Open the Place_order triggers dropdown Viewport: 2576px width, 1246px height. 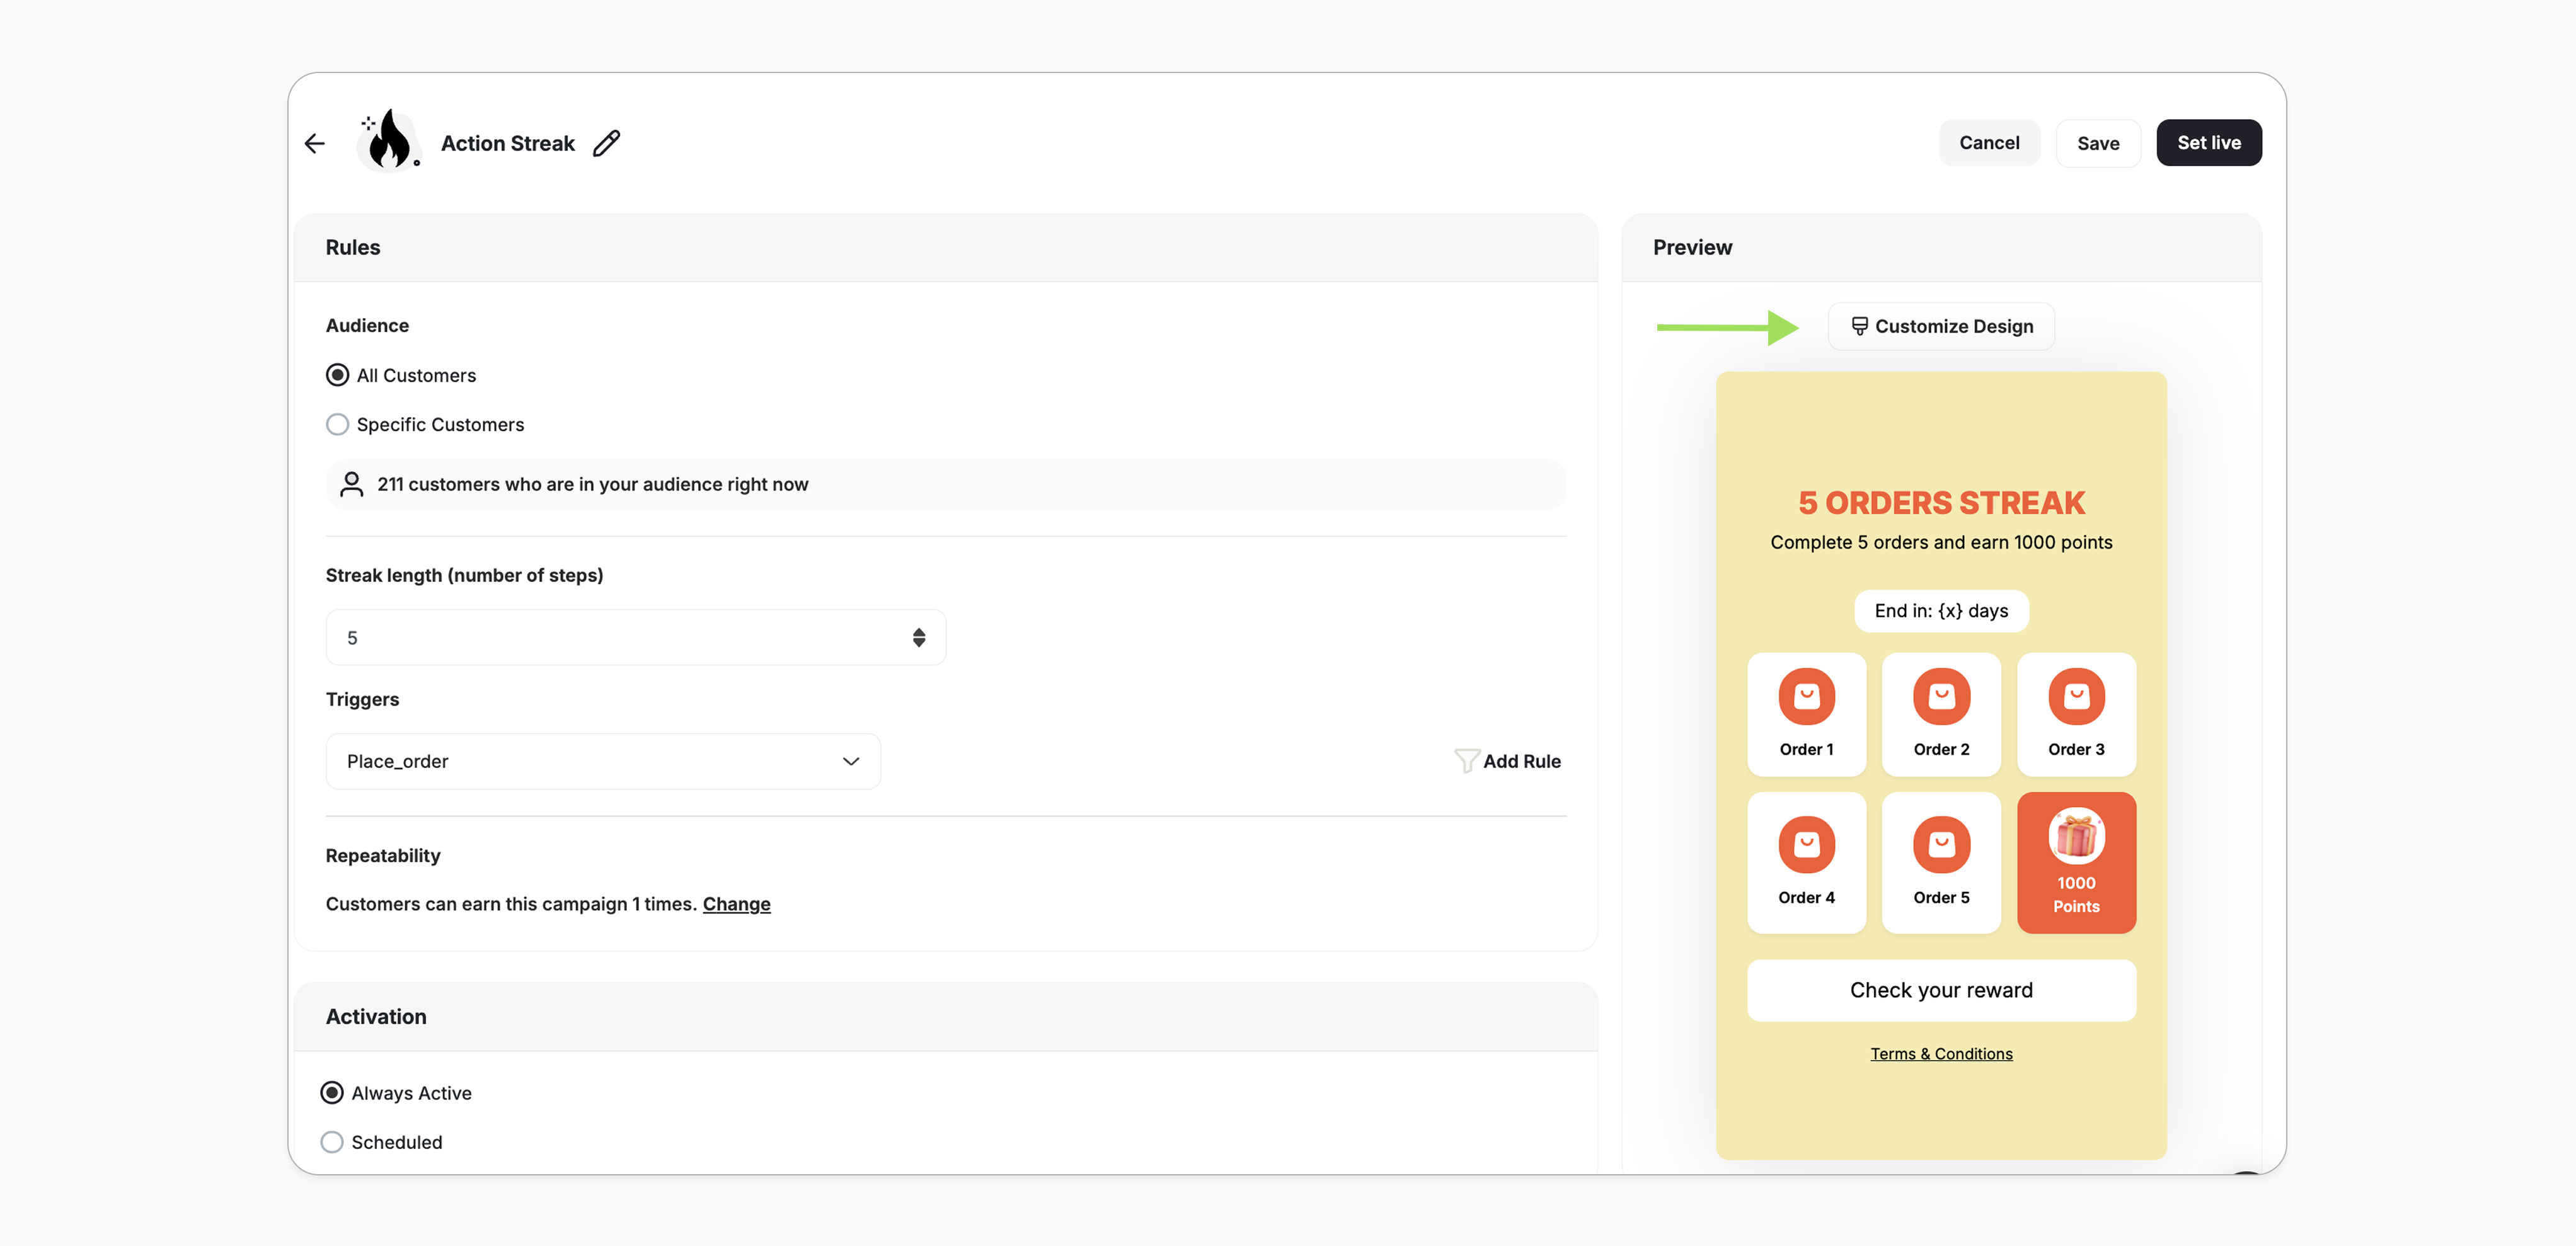click(x=603, y=761)
